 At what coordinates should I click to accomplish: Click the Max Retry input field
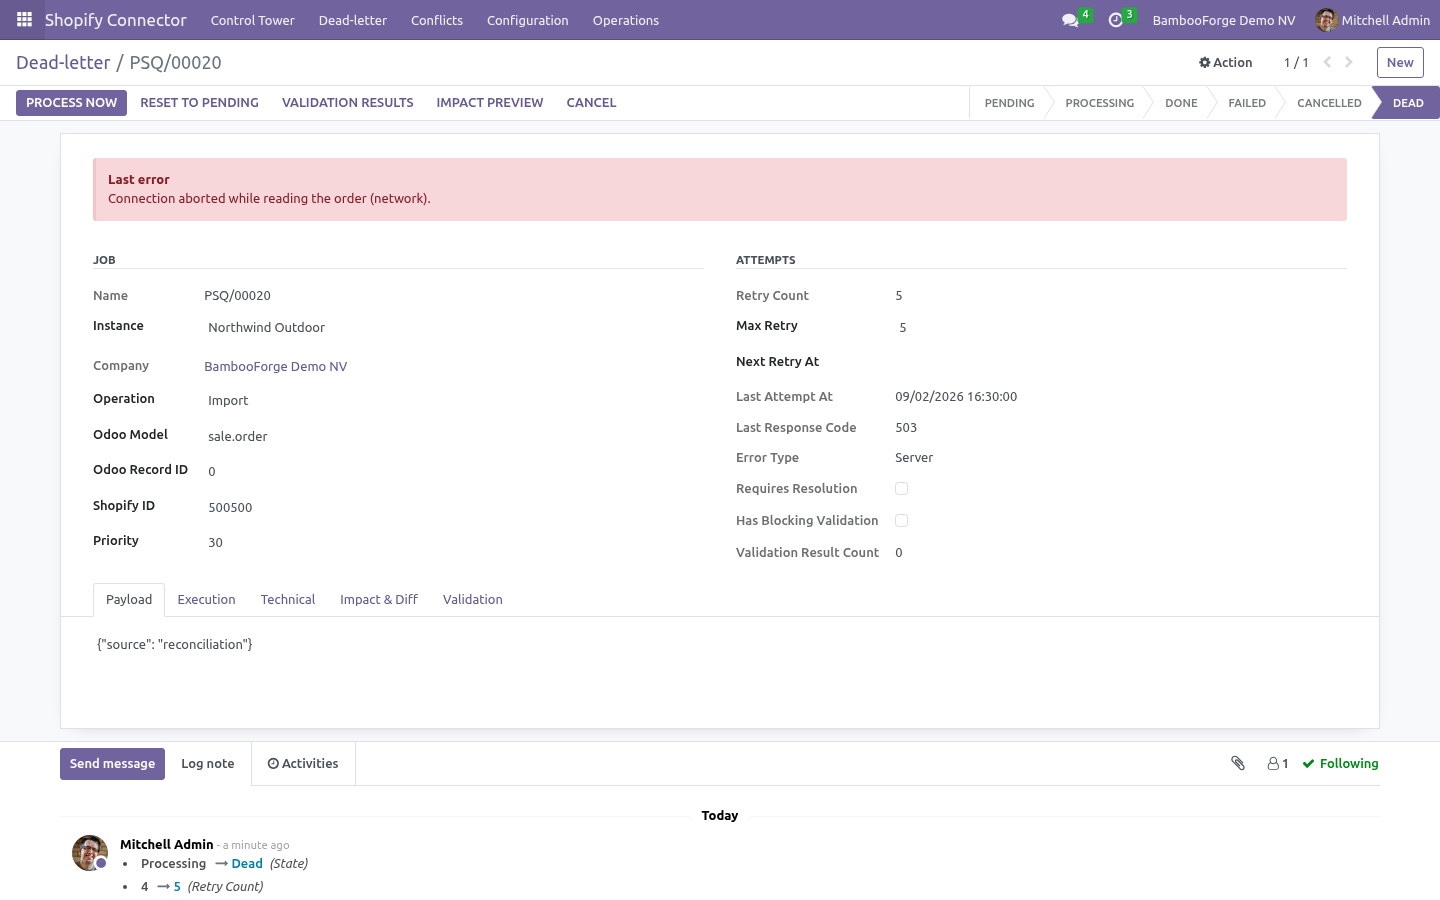tap(1121, 327)
